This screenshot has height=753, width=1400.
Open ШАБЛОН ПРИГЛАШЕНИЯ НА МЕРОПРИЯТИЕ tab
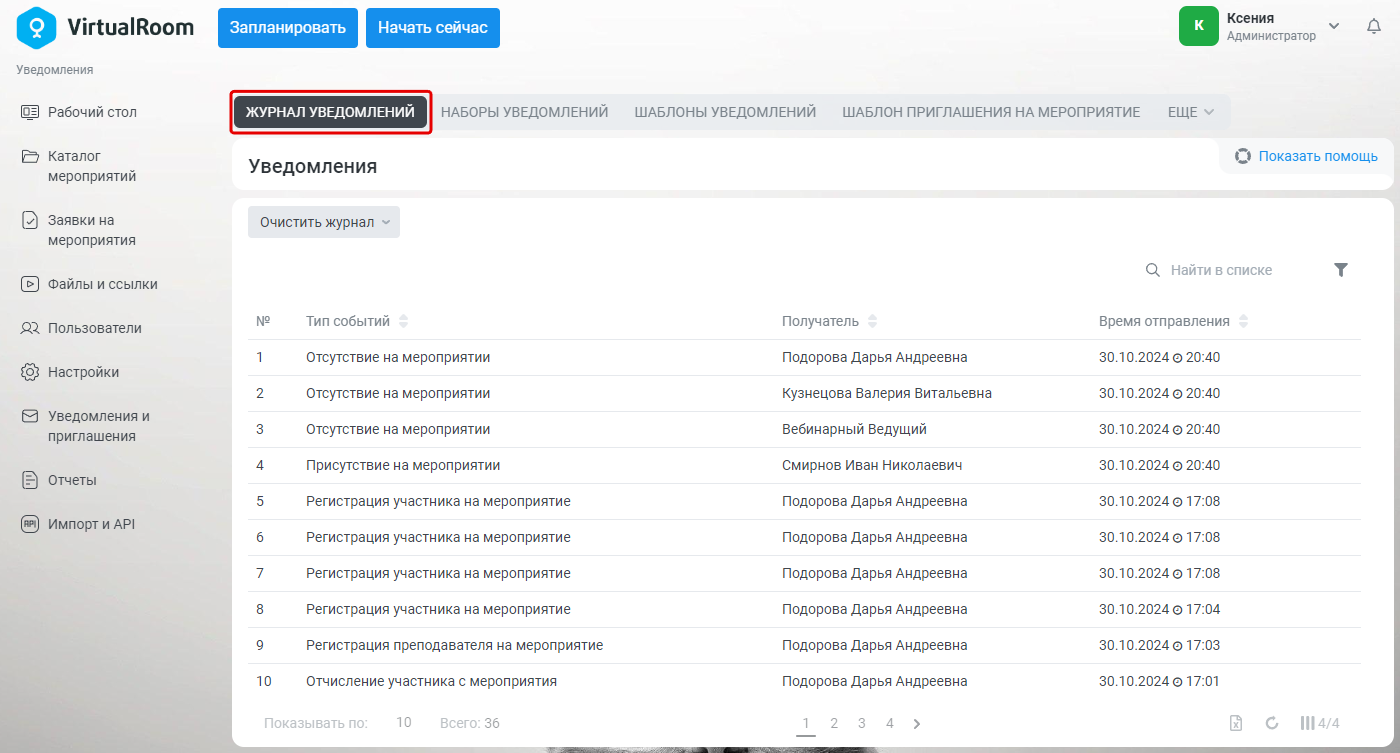(991, 112)
